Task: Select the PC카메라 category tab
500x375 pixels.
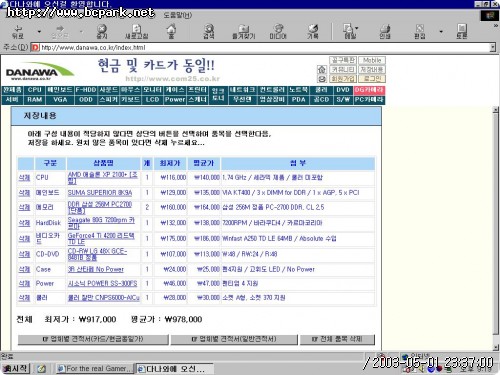Action: point(369,100)
